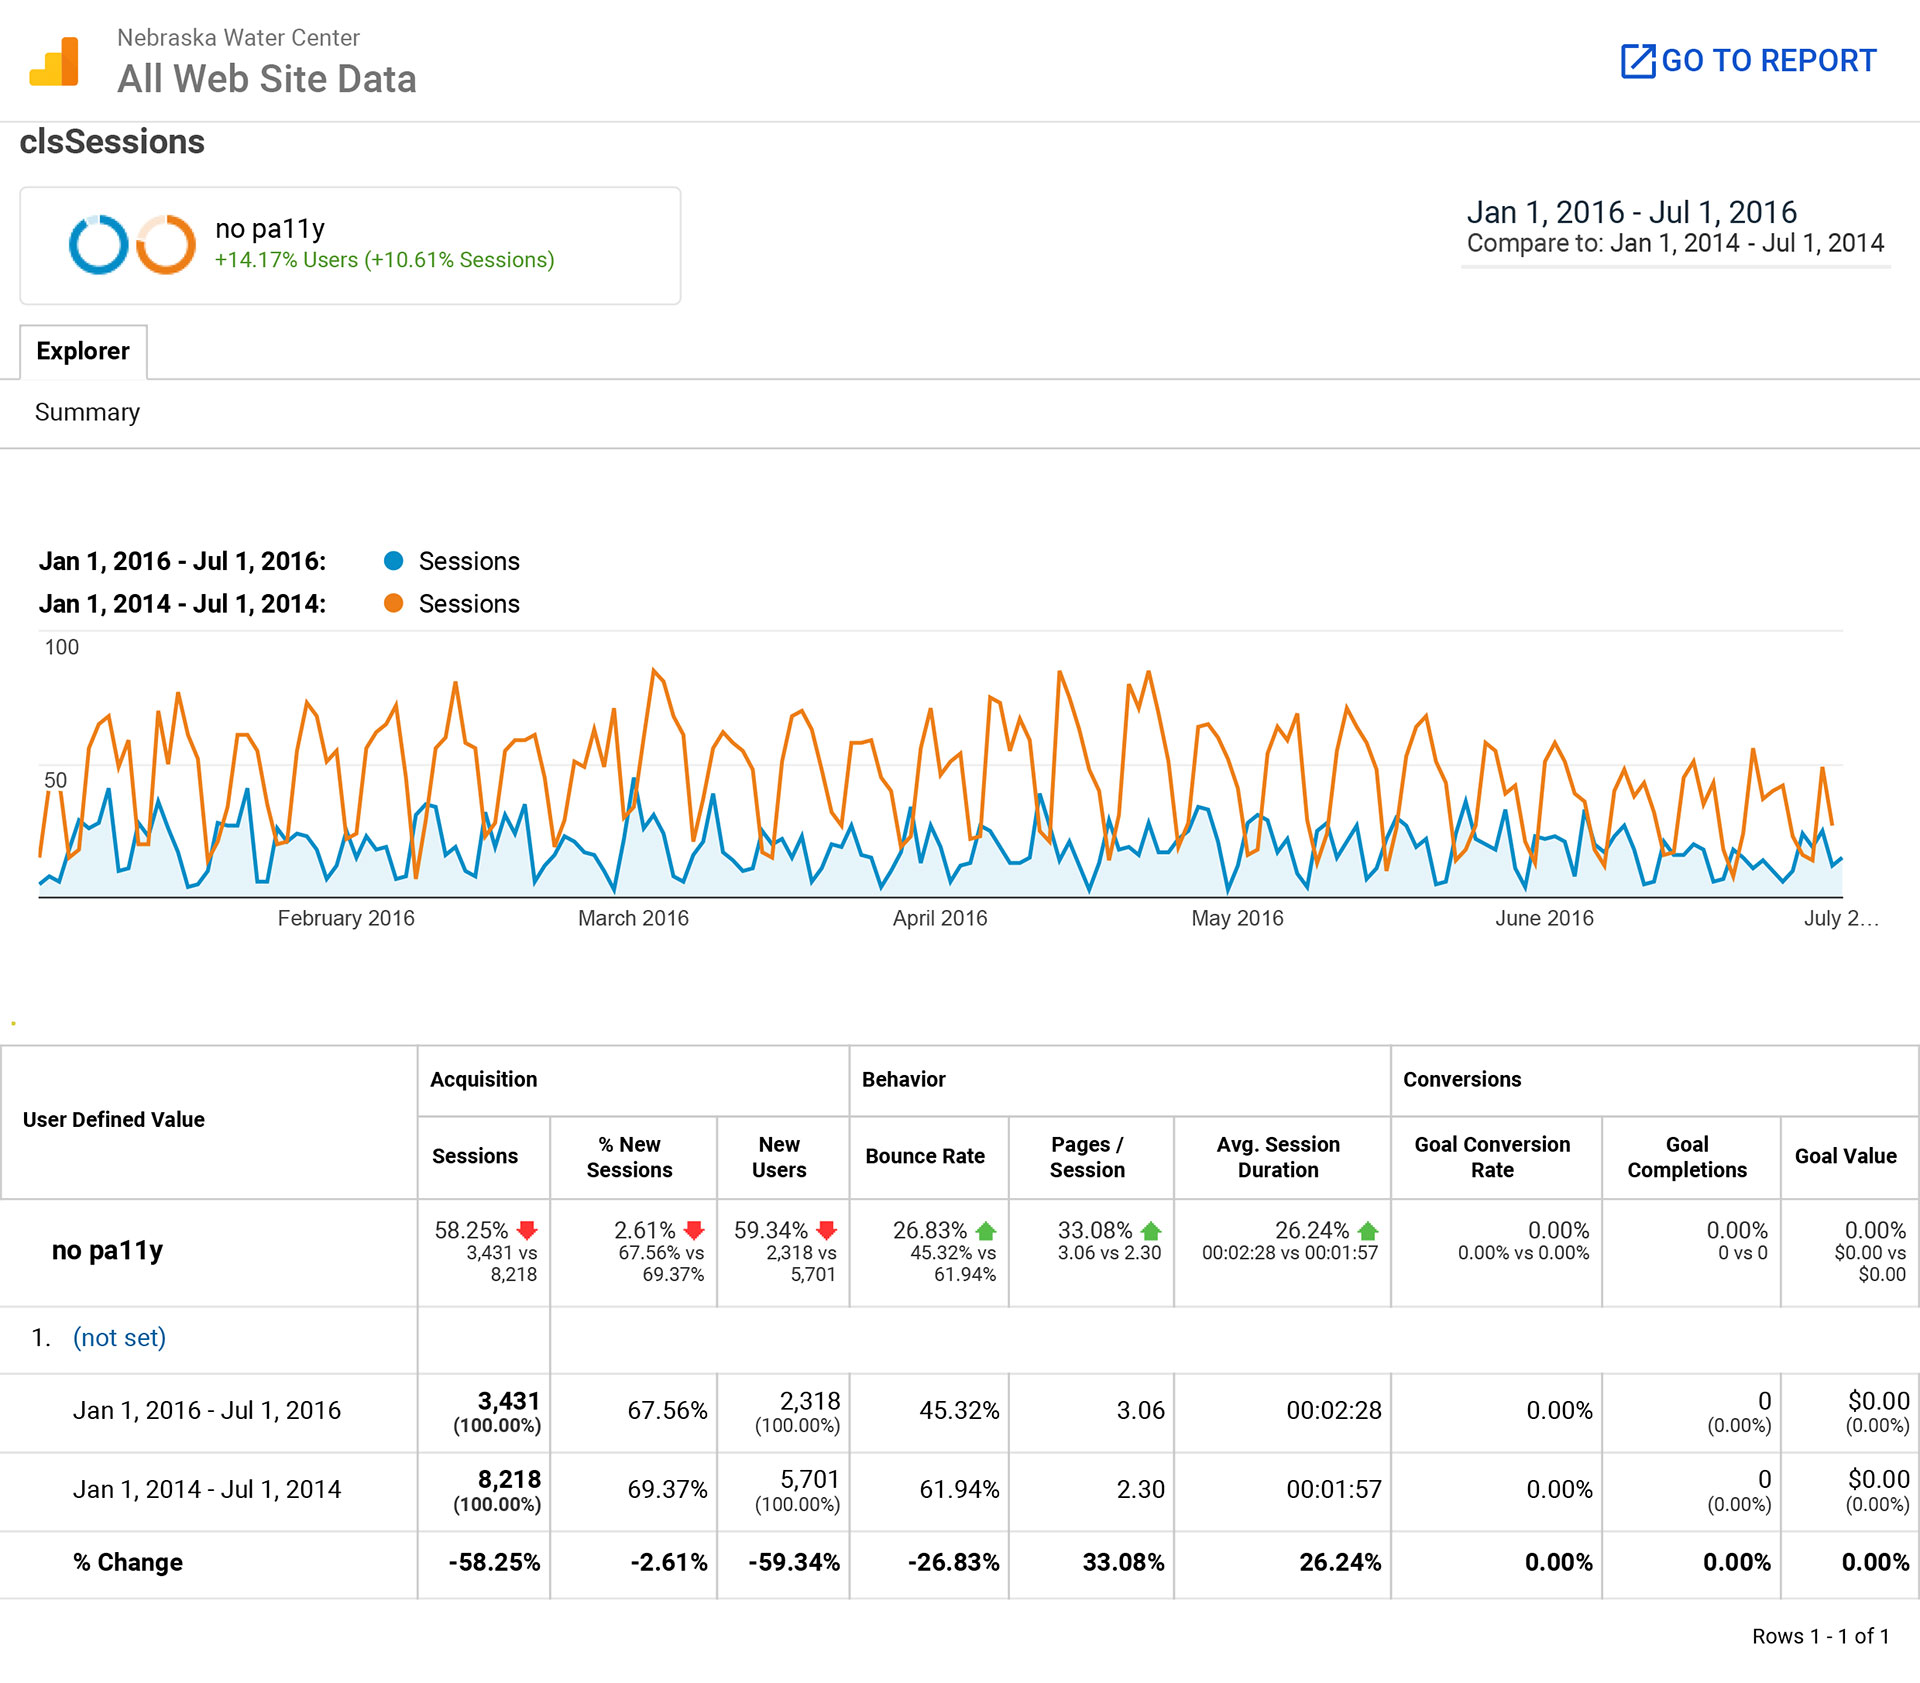
Task: Click the % Change row label
Action: pos(128,1563)
